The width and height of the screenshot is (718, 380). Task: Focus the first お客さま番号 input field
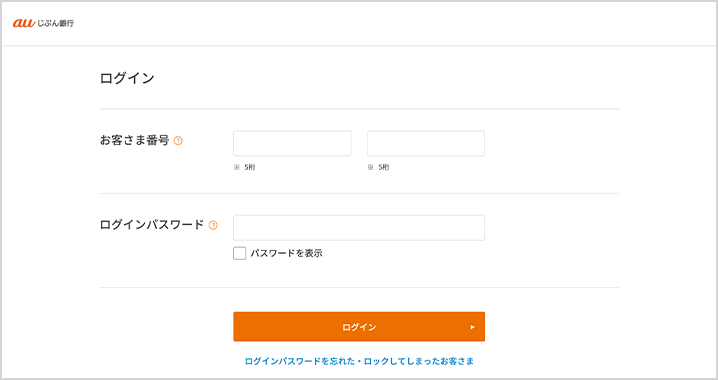click(x=292, y=143)
